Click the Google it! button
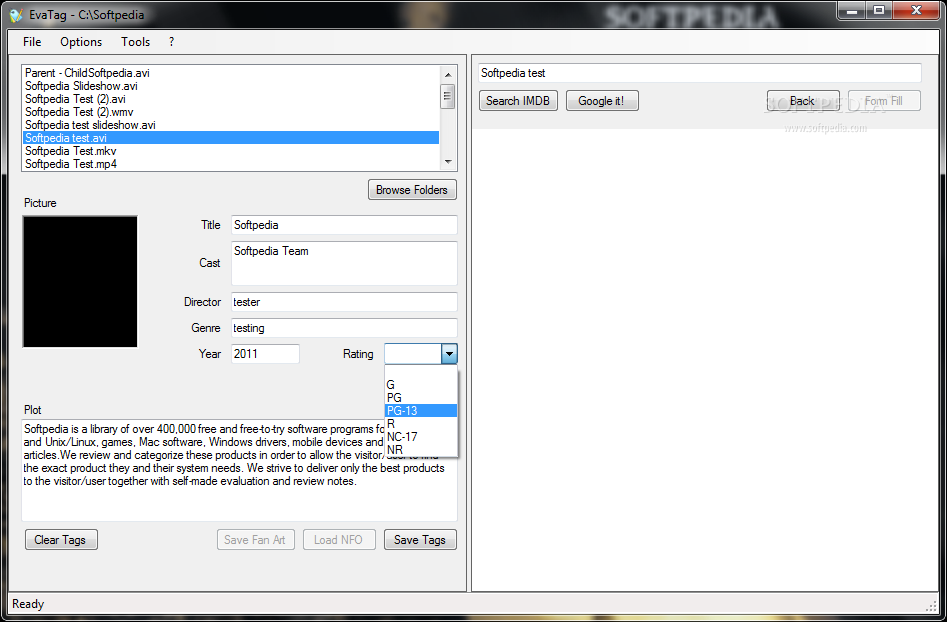 (602, 101)
